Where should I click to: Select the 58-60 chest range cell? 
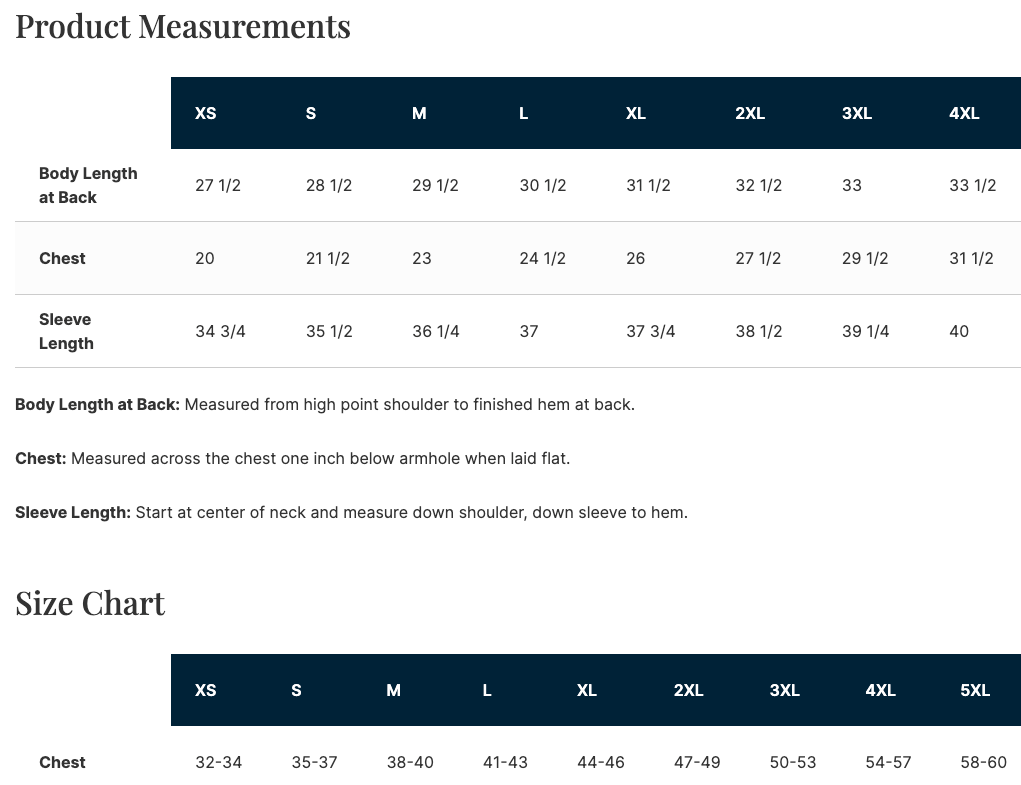pyautogui.click(x=983, y=762)
